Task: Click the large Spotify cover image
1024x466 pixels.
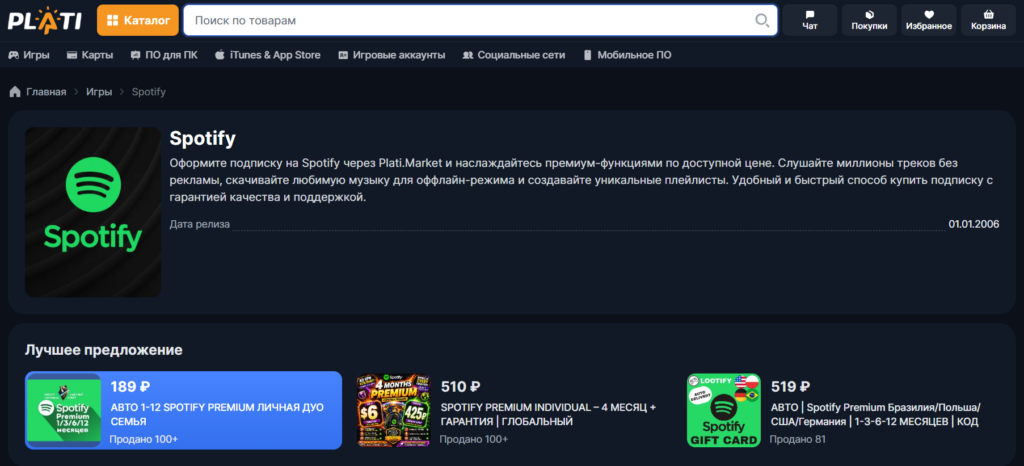Action: (x=93, y=212)
